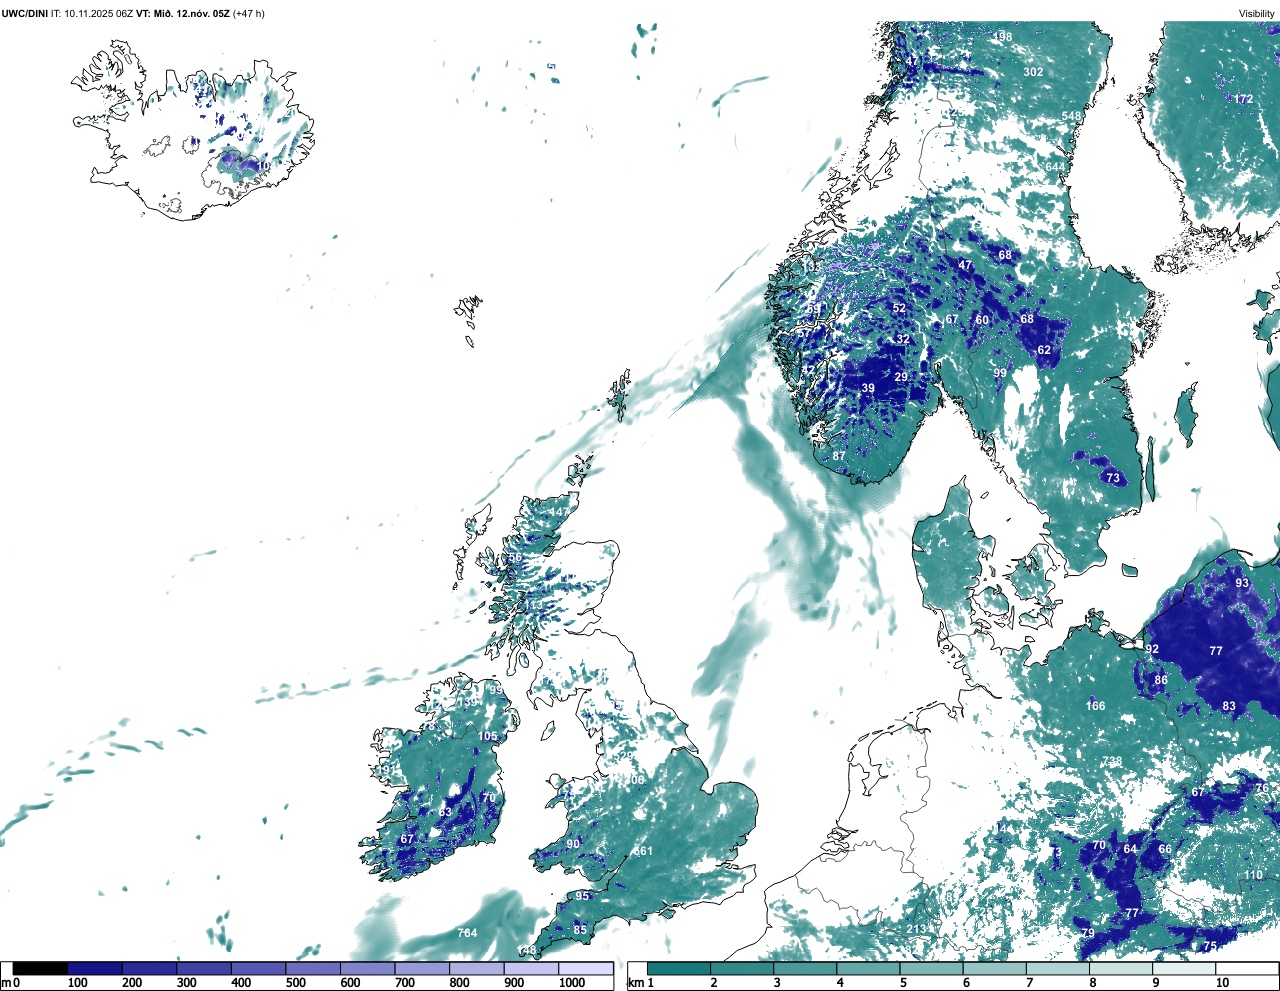Select the '447' value in northern Scotland

558,512
